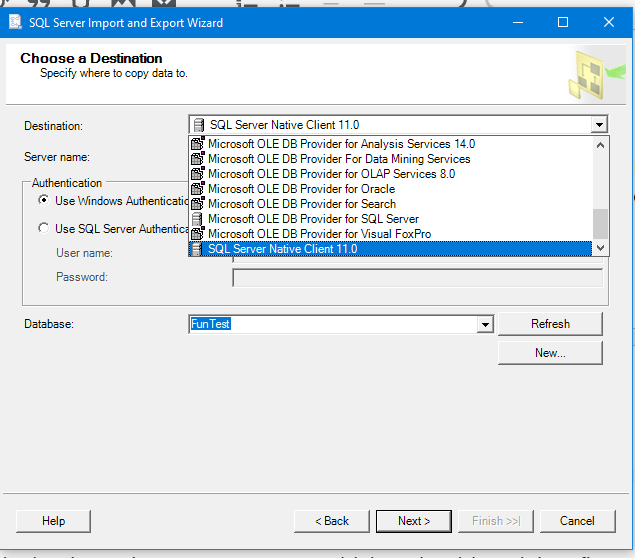Collapse the Destination dropdown arrow
635x558 pixels.
tap(599, 124)
